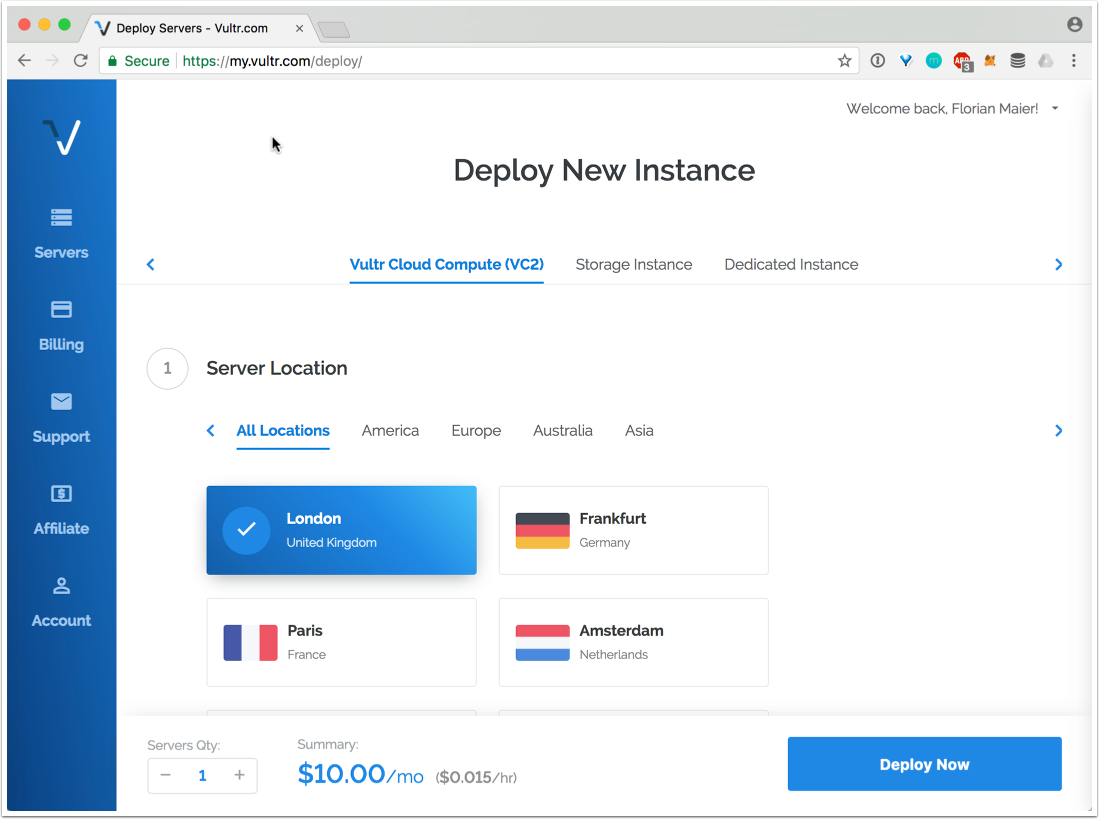Increase servers quantity with plus
This screenshot has width=1099, height=819.
tap(240, 776)
